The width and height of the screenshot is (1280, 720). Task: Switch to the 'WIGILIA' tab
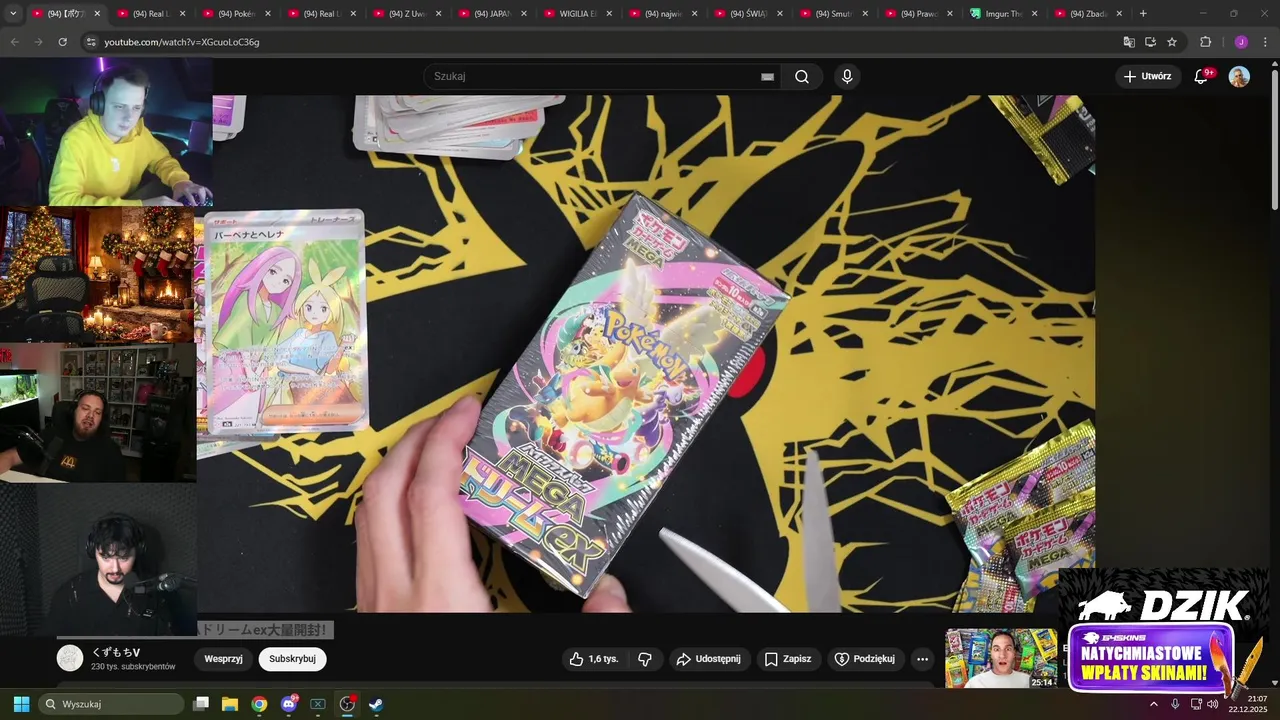point(577,14)
